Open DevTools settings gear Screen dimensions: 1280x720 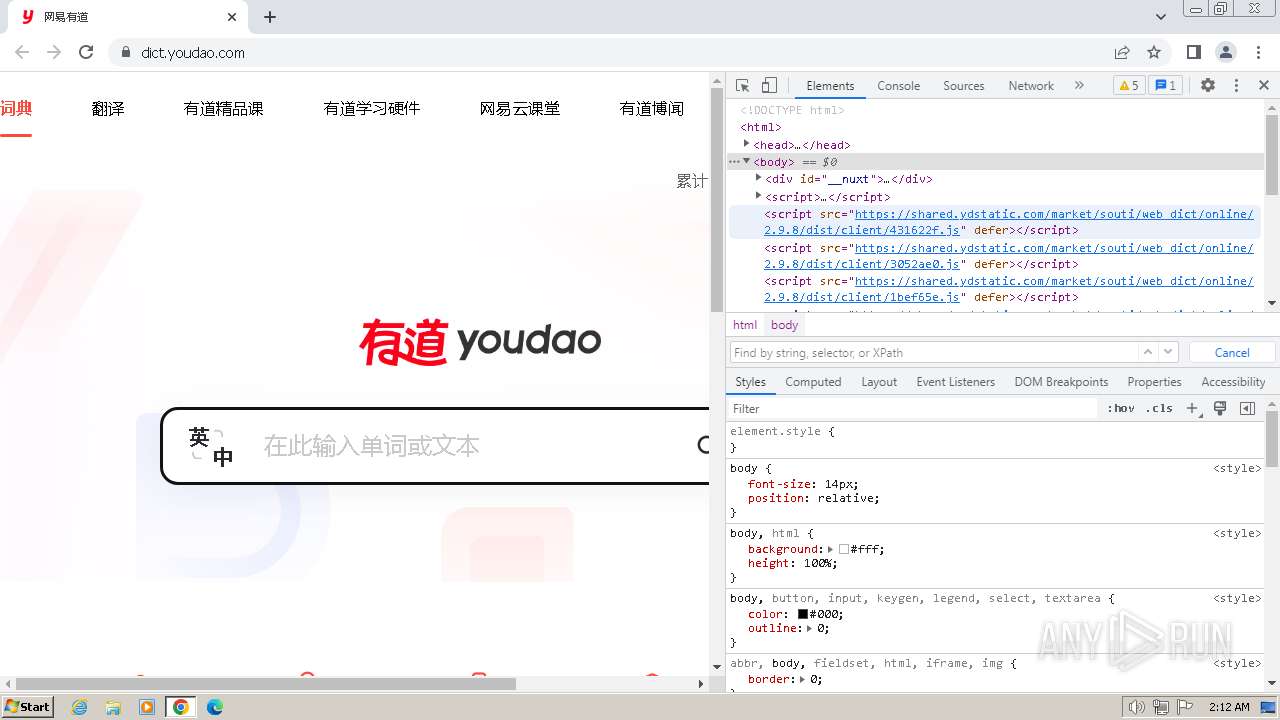point(1208,86)
